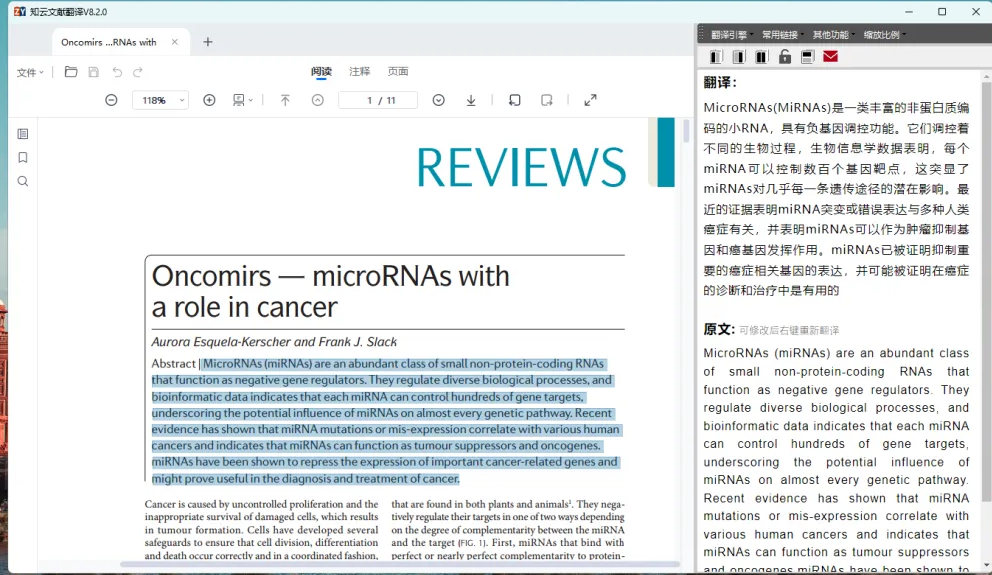Click the 可修改后右键重新翻译 hint text
Screen dimensions: 992x575
pos(789,330)
